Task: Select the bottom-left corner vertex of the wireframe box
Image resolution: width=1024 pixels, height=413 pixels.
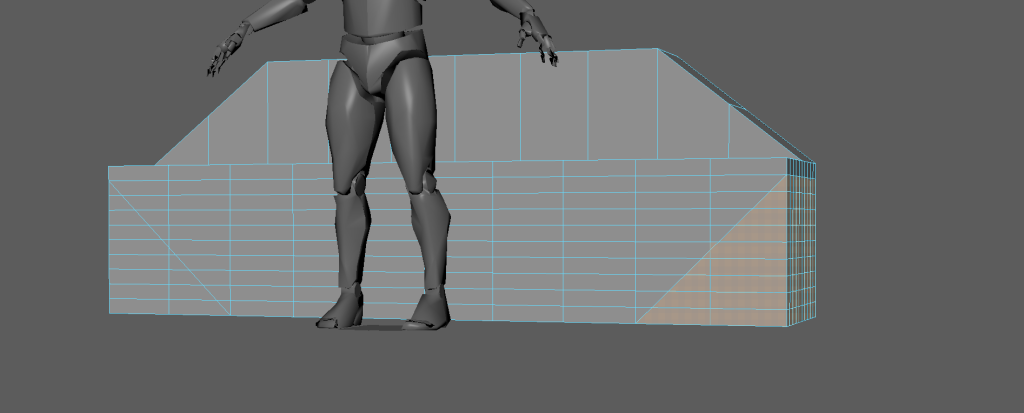Action: 110,313
